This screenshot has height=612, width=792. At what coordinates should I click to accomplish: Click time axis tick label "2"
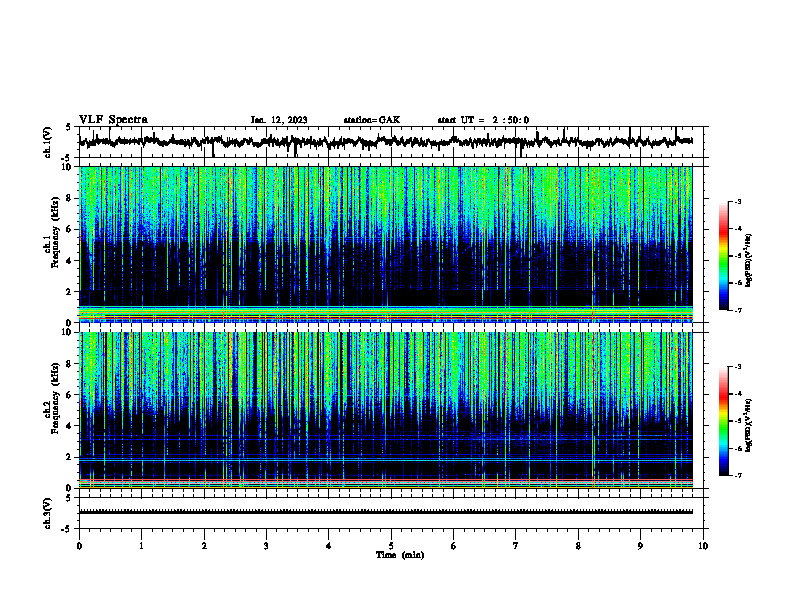(x=204, y=546)
